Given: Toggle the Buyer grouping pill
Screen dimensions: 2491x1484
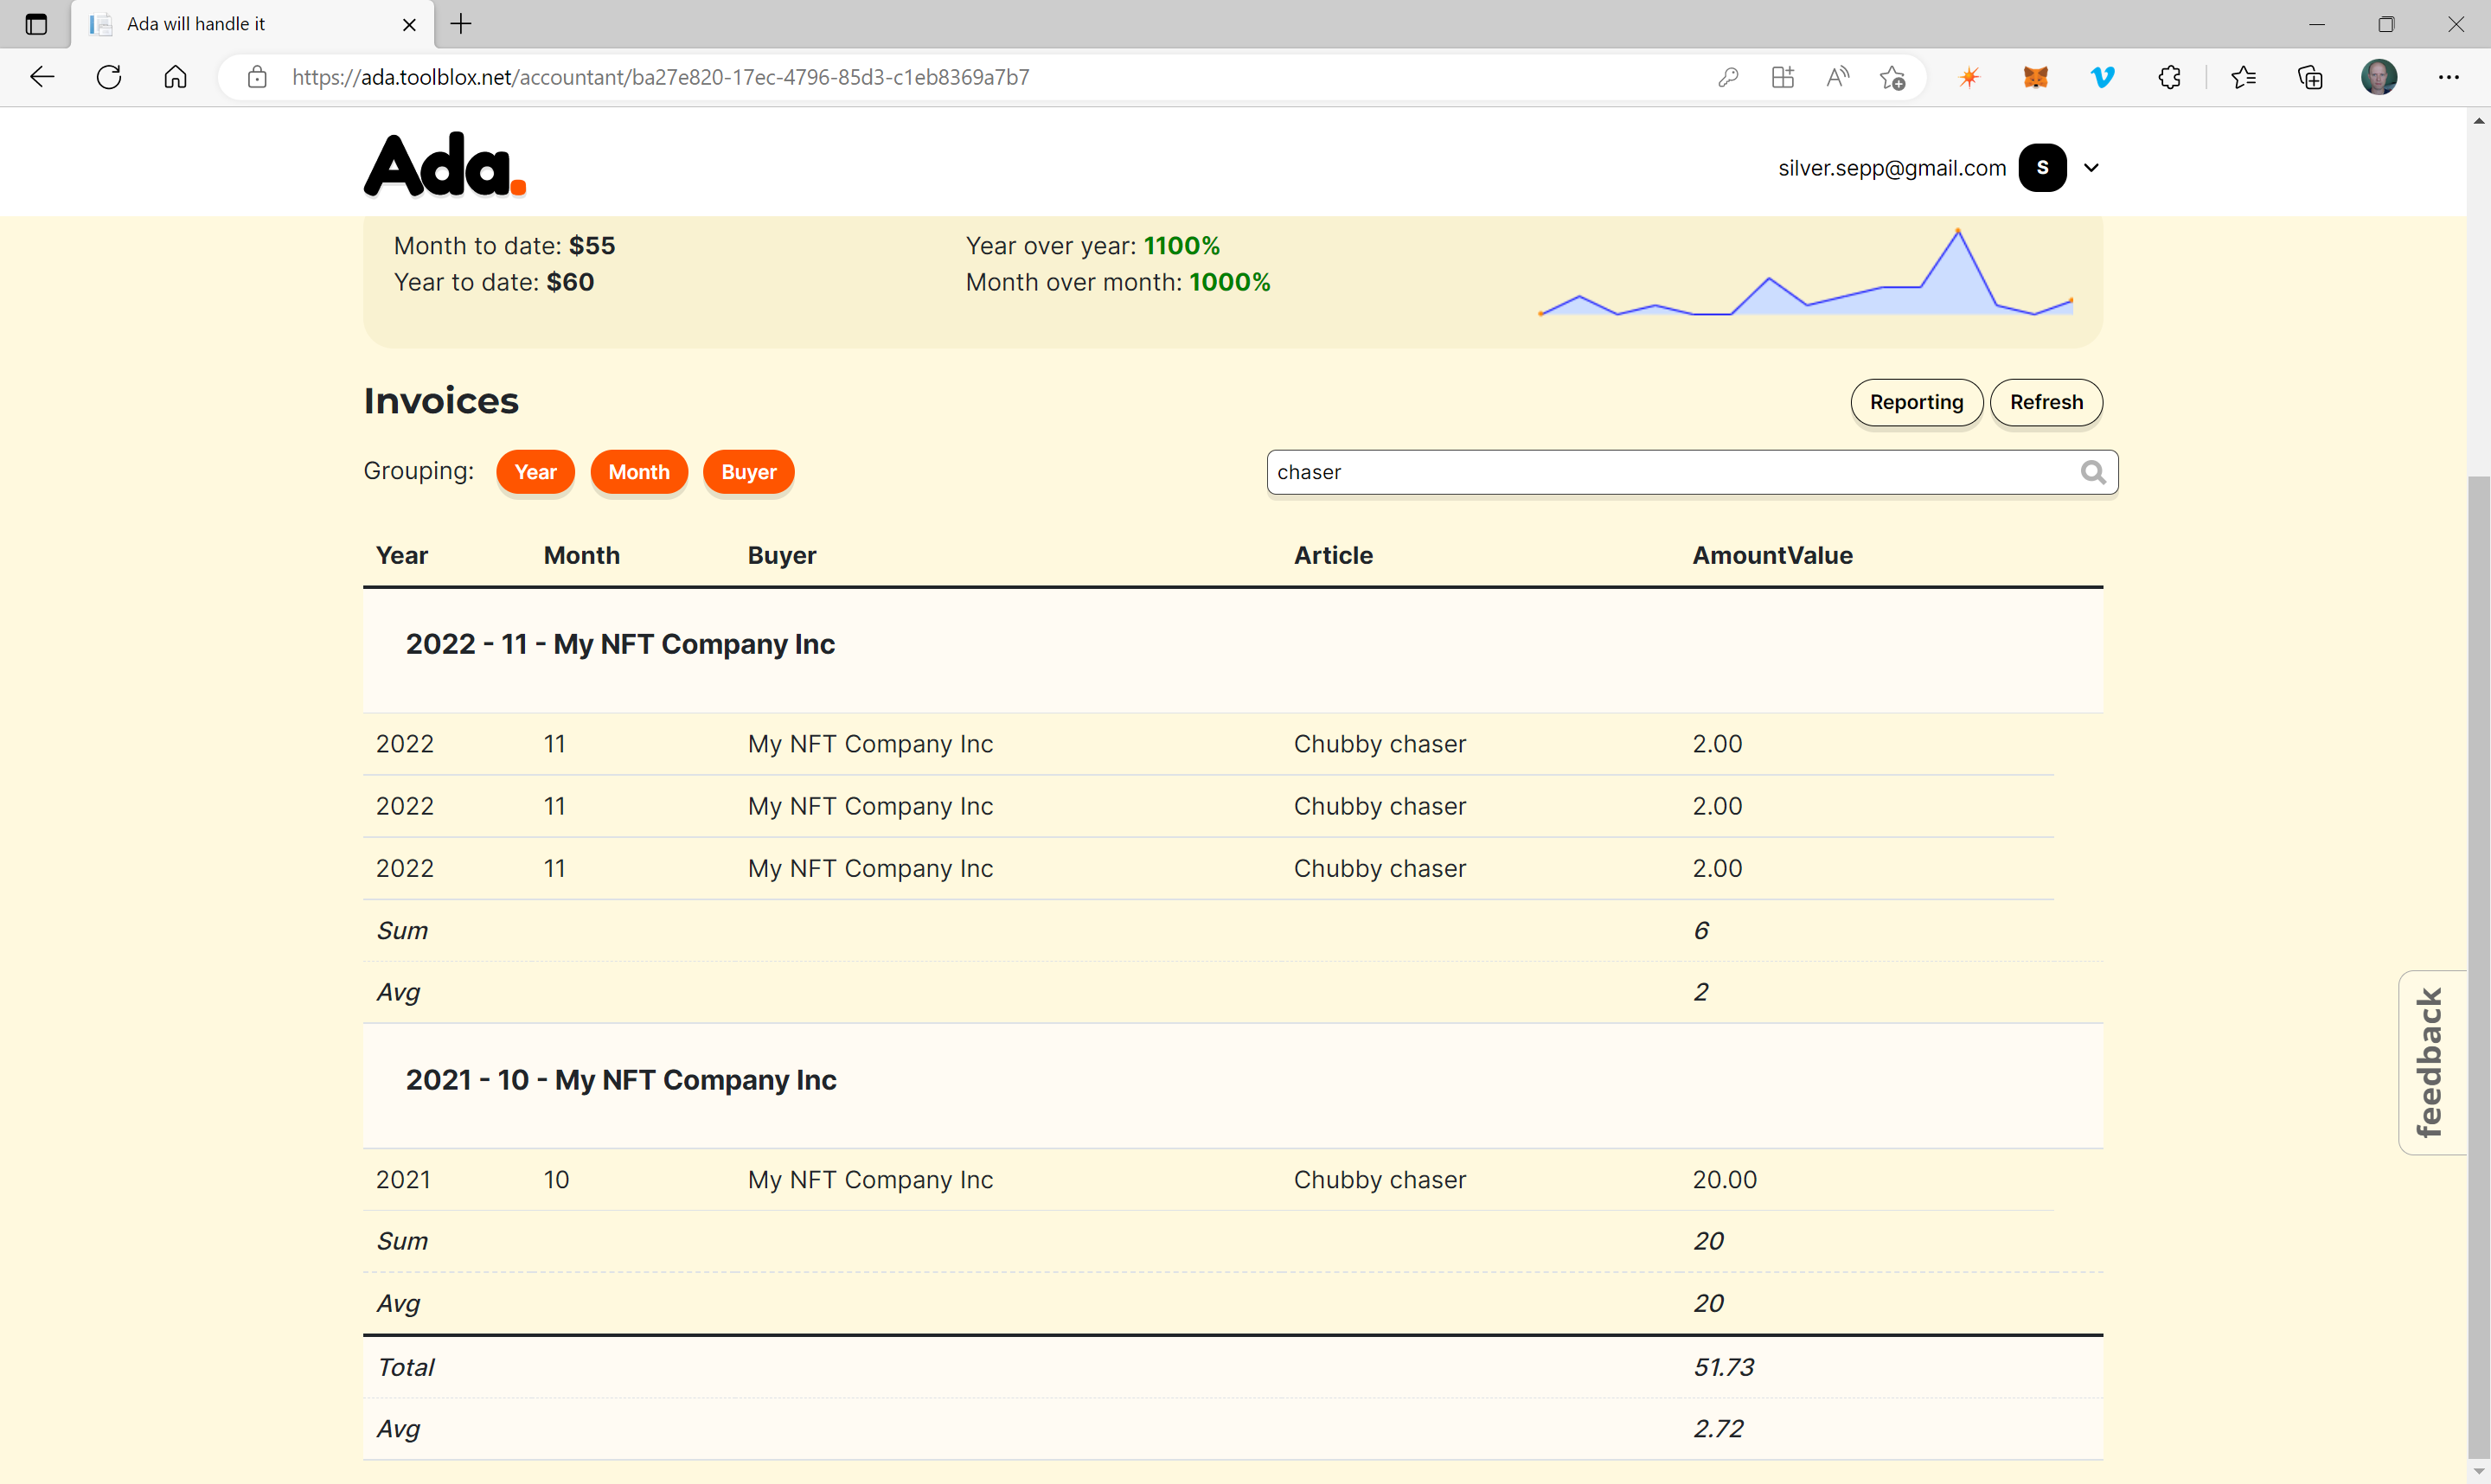Looking at the screenshot, I should [748, 472].
